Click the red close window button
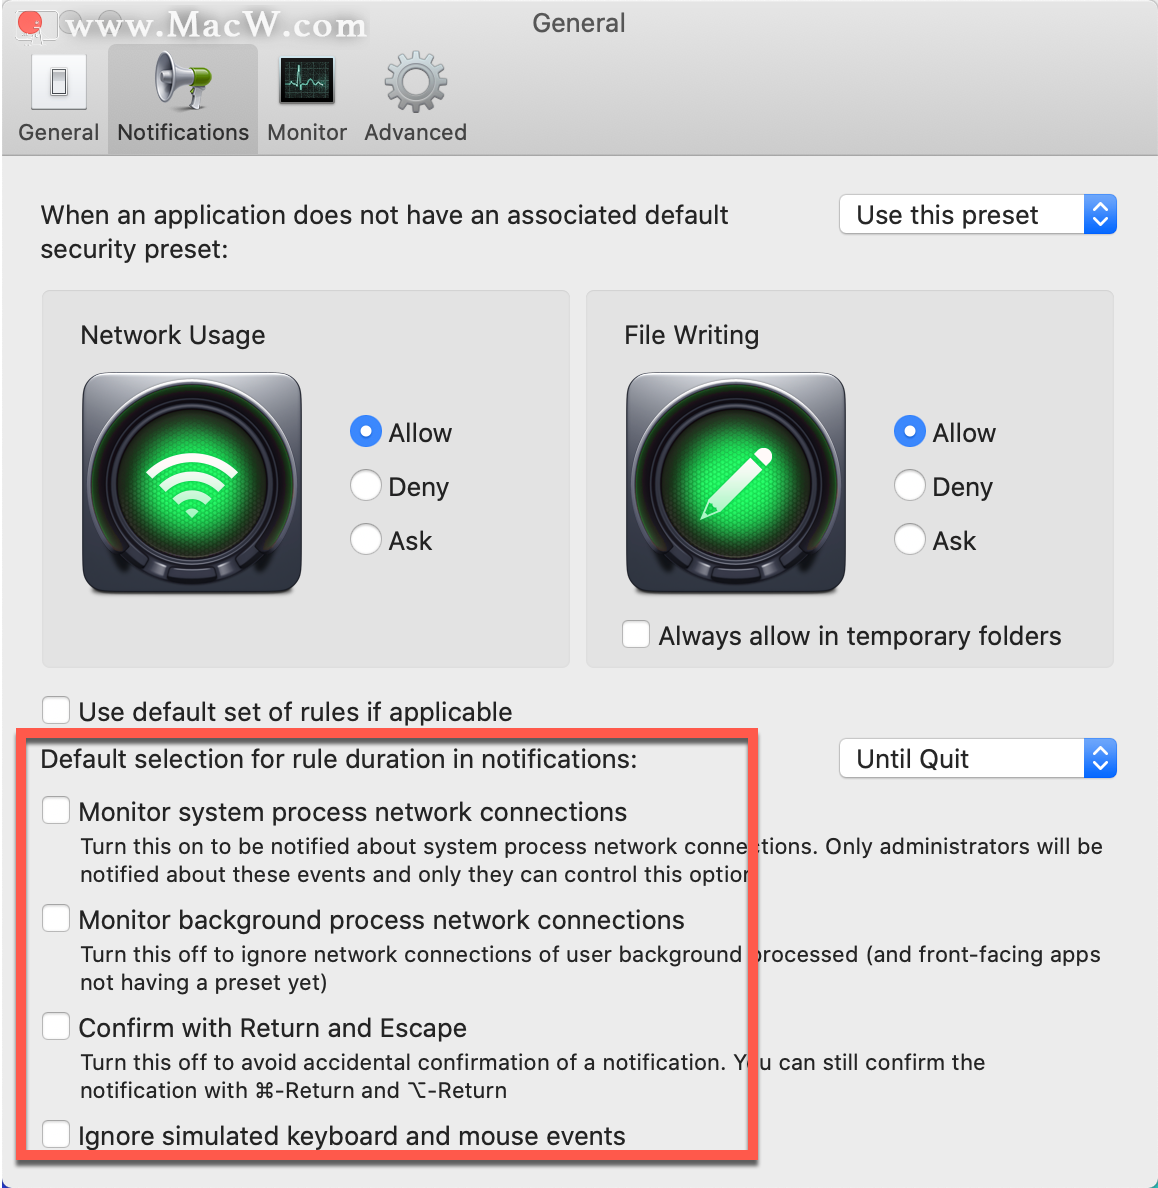 [30, 23]
